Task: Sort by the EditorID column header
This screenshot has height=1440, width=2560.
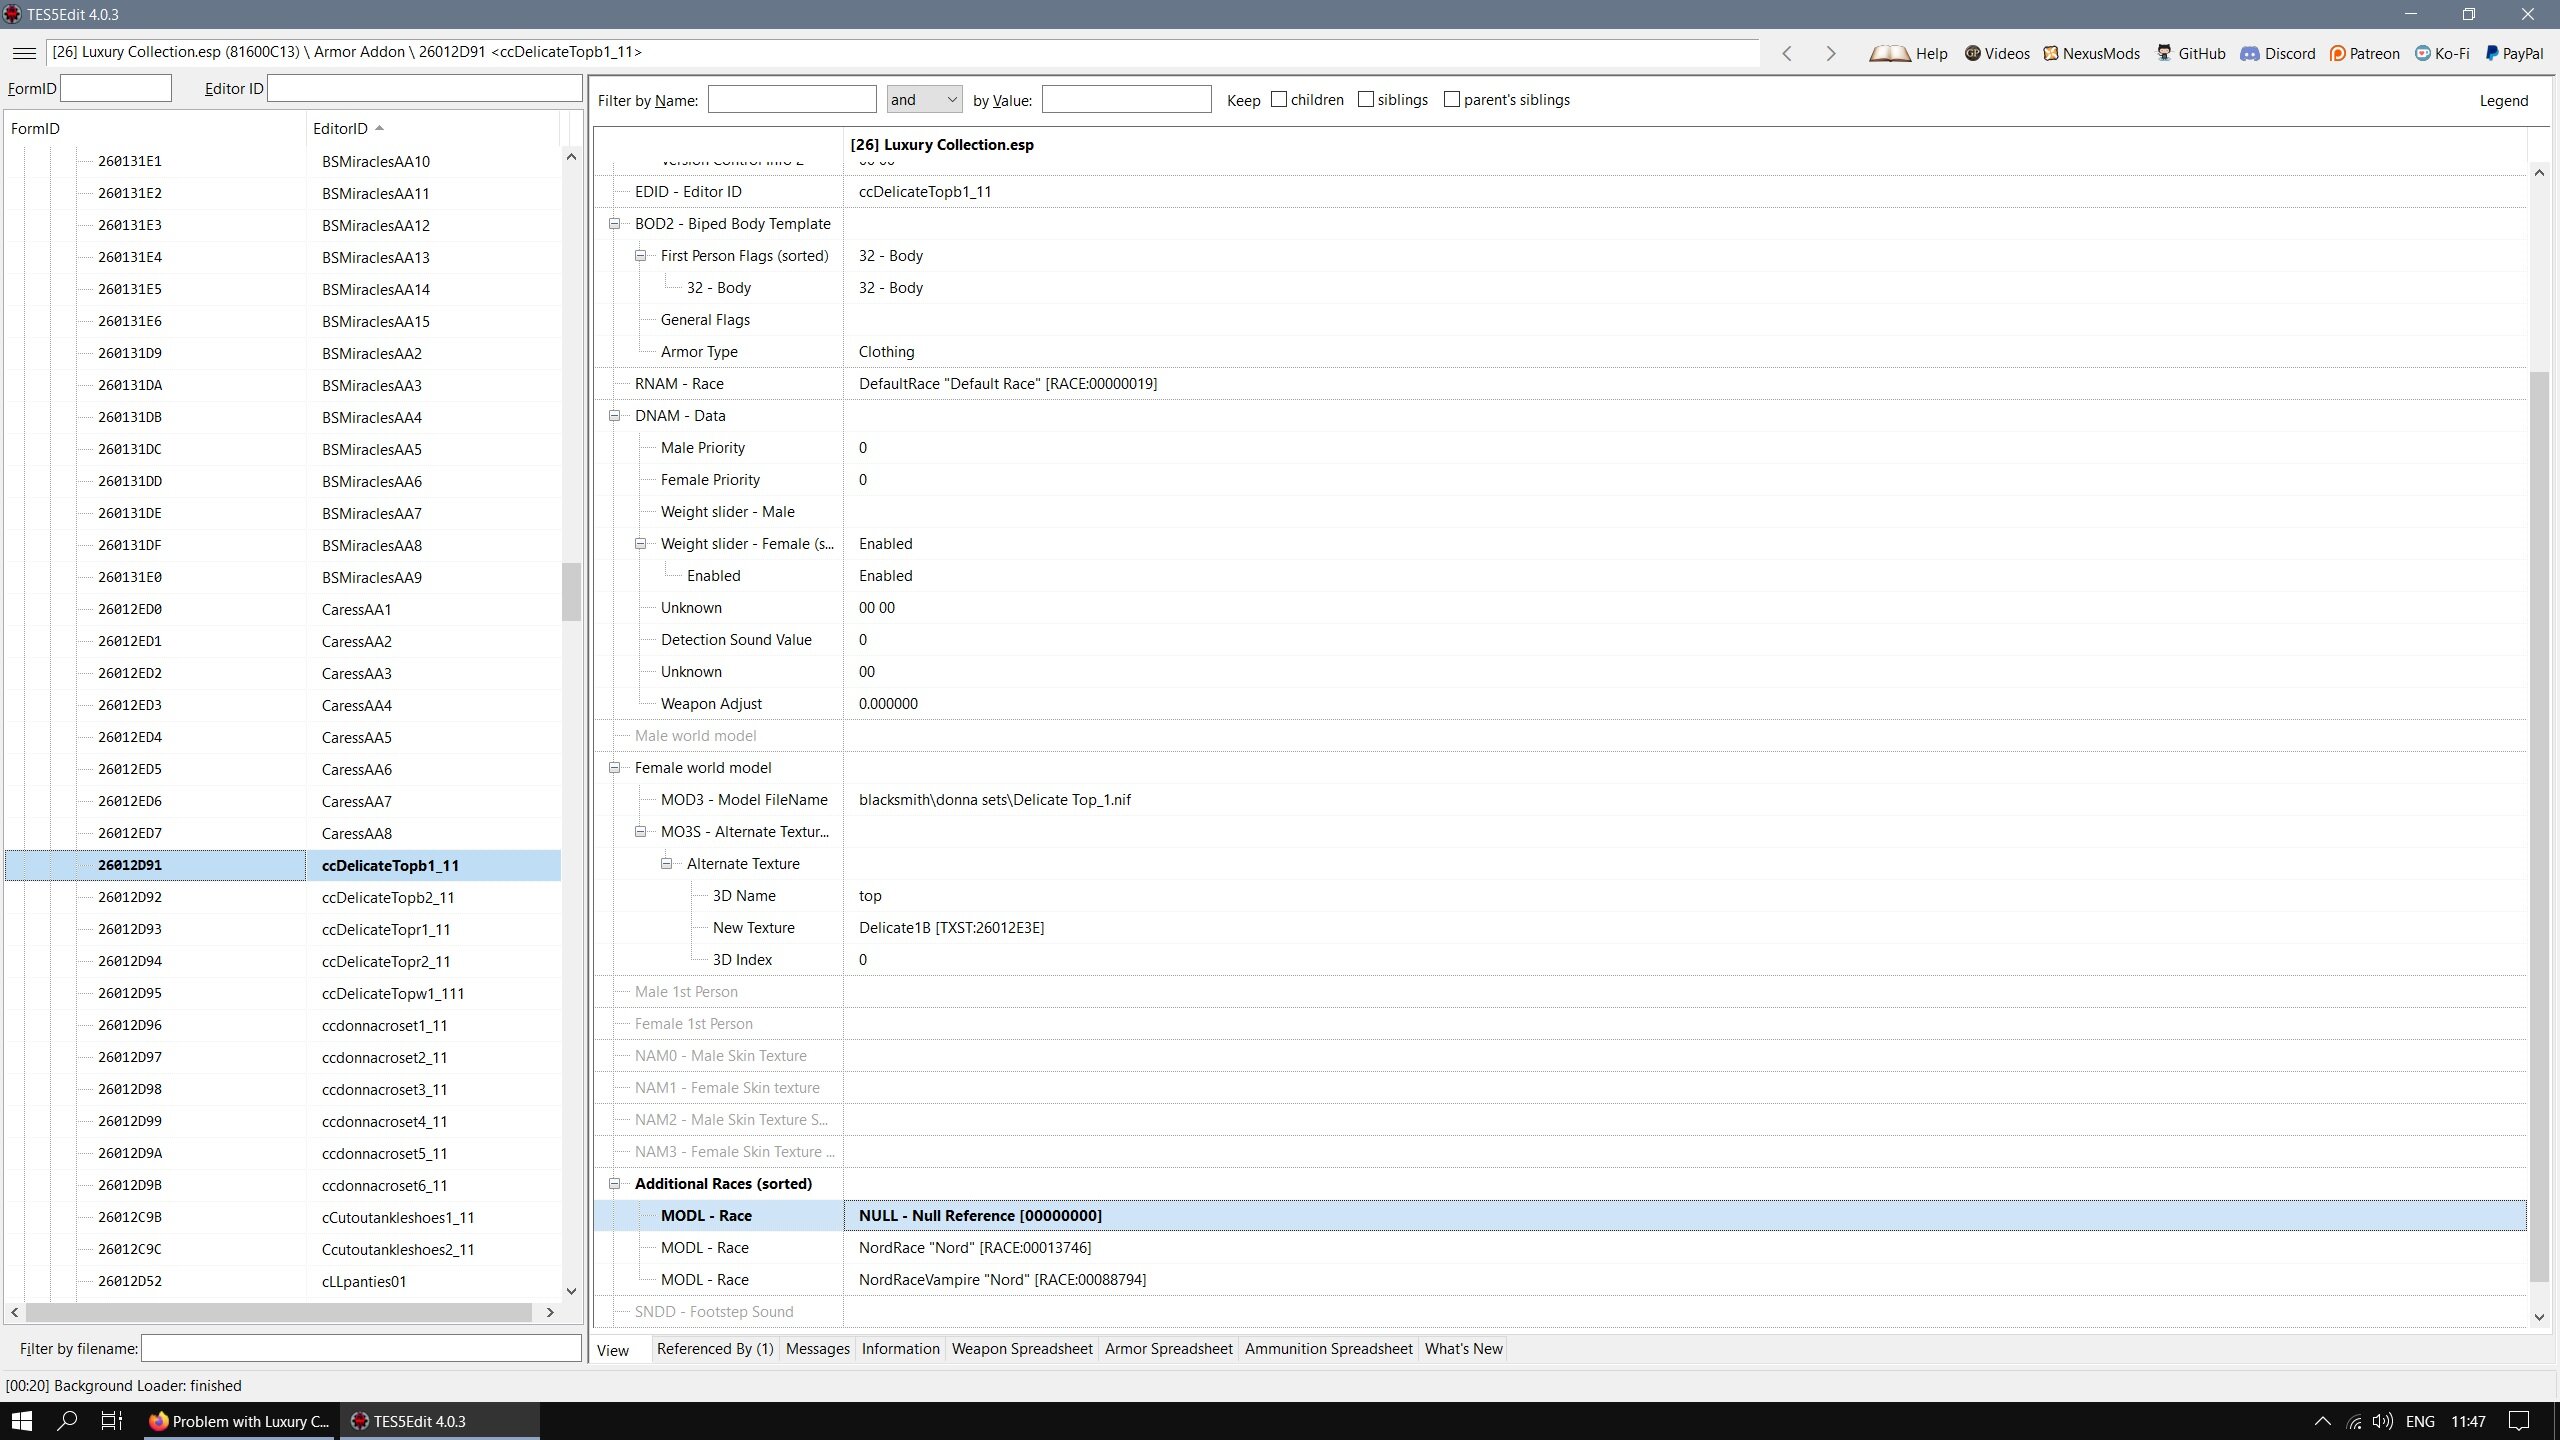Action: [432, 128]
